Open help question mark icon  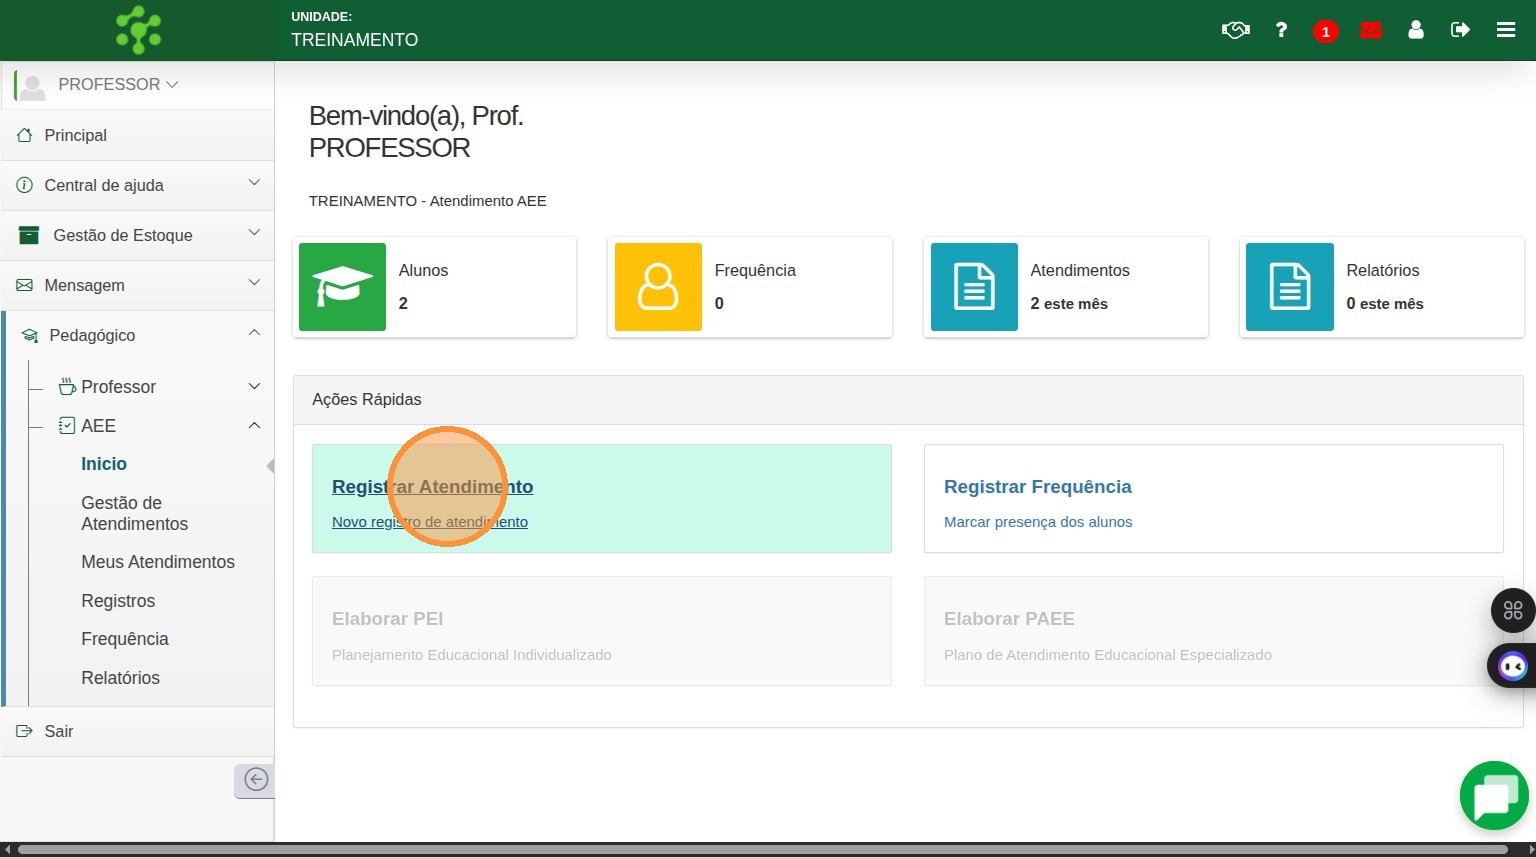(x=1281, y=30)
